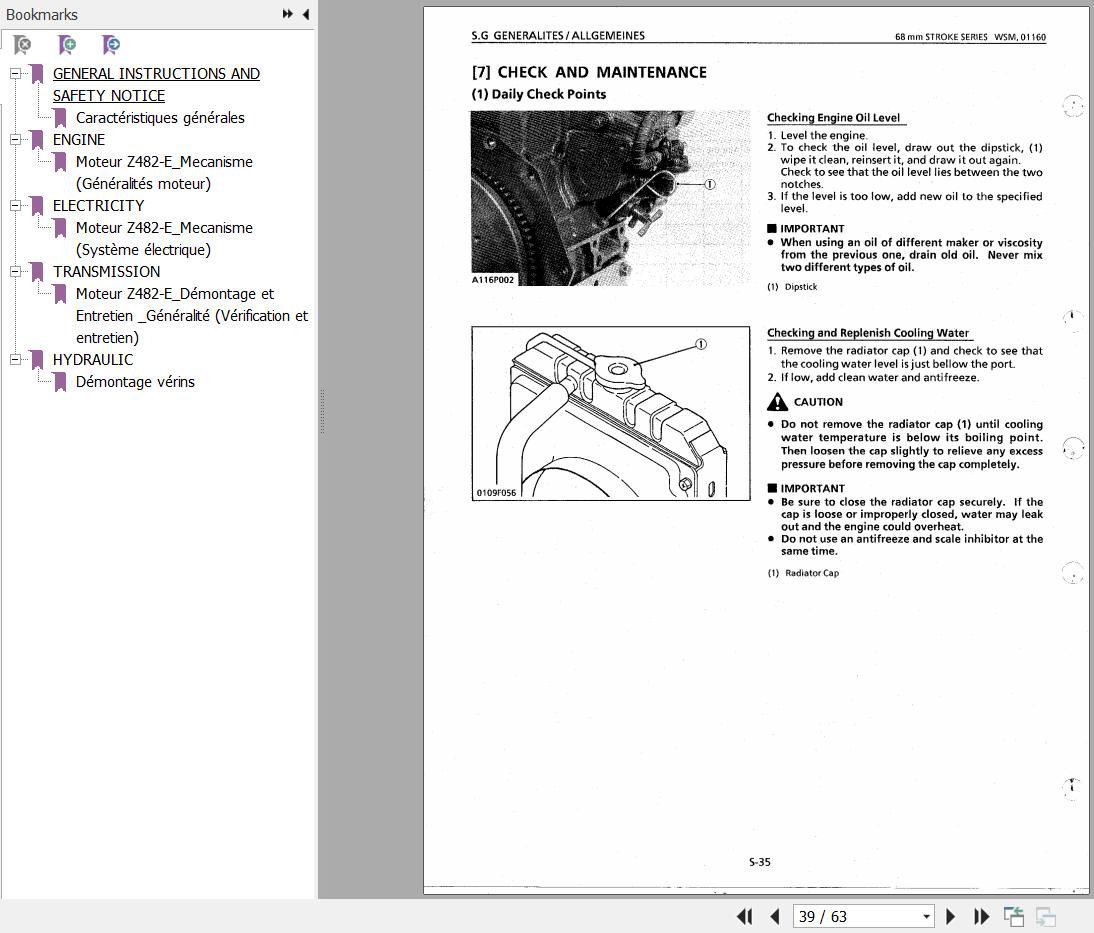Go to previous page arrow
Screen dimensions: 1094x933
774,916
